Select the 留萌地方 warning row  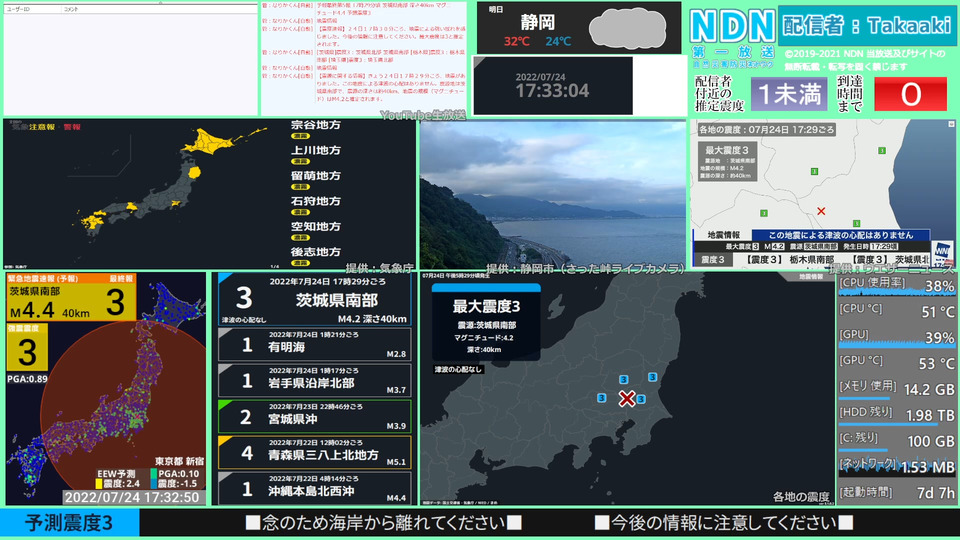[x=316, y=180]
